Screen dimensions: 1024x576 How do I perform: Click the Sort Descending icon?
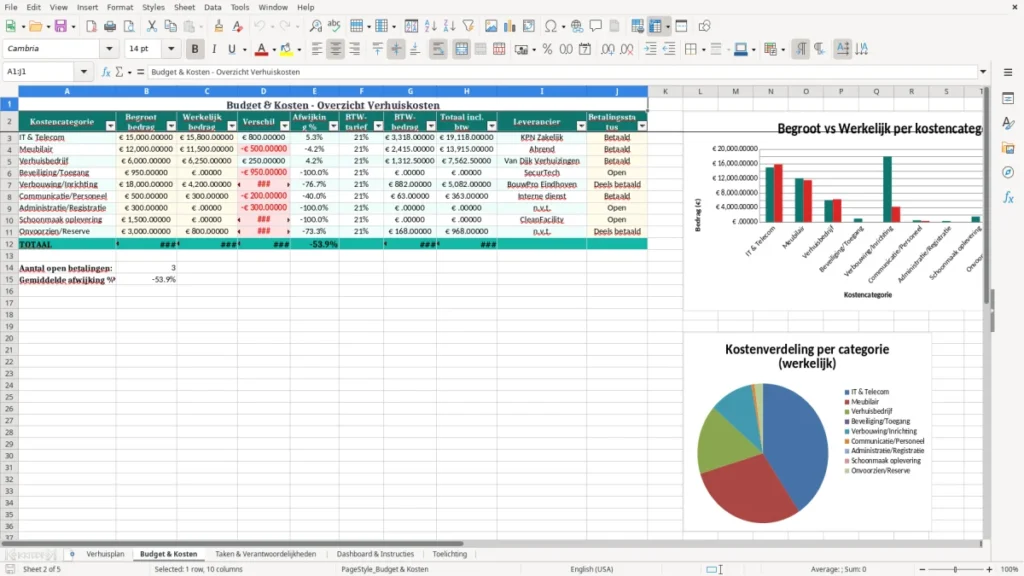pos(449,26)
